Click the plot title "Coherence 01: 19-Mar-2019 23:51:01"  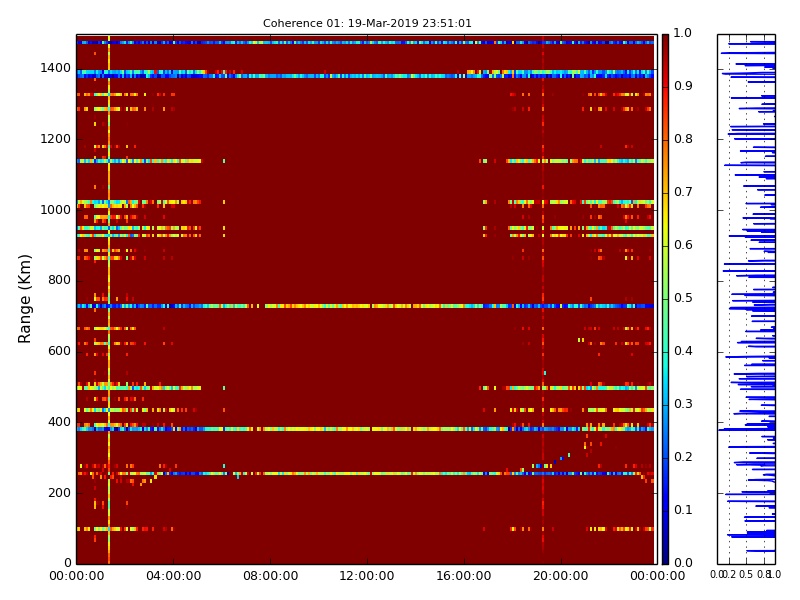[367, 23]
